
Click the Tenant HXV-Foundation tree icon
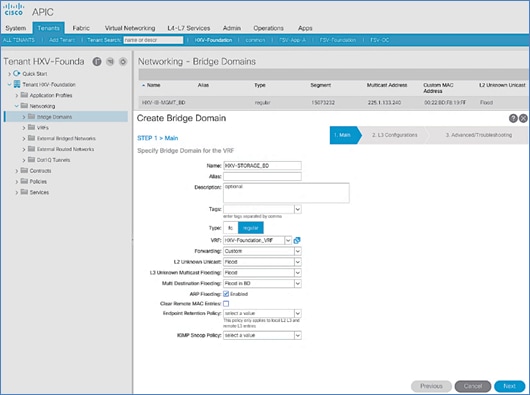click(17, 84)
